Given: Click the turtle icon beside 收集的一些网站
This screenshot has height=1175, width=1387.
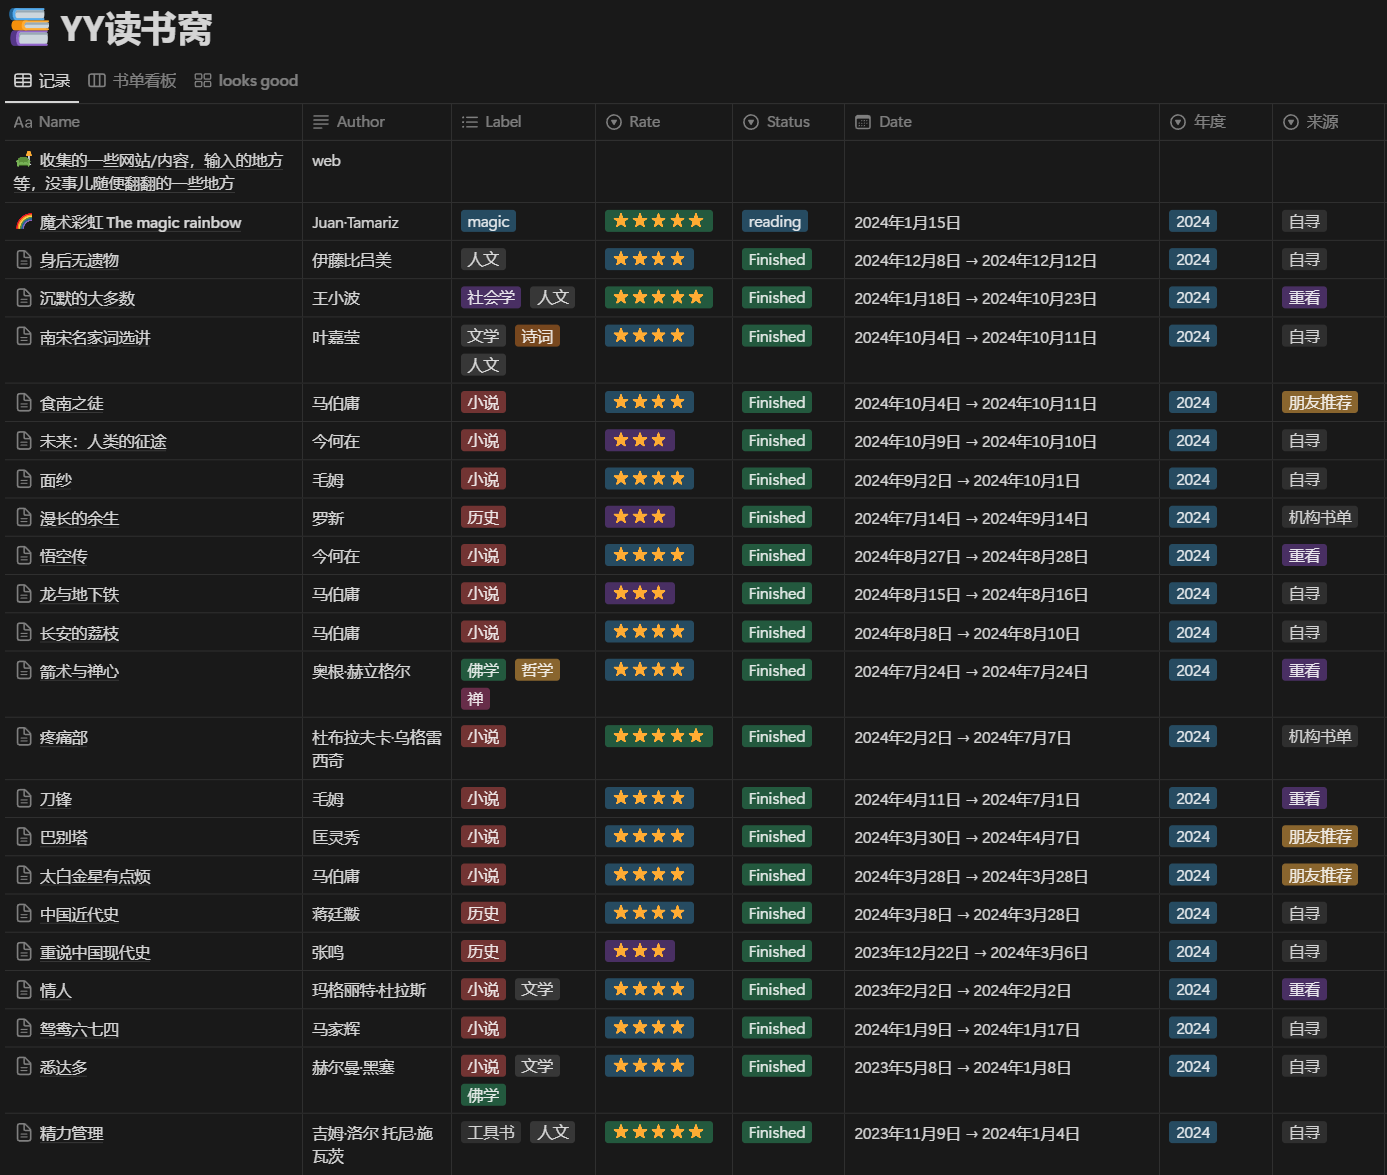Looking at the screenshot, I should 24,160.
